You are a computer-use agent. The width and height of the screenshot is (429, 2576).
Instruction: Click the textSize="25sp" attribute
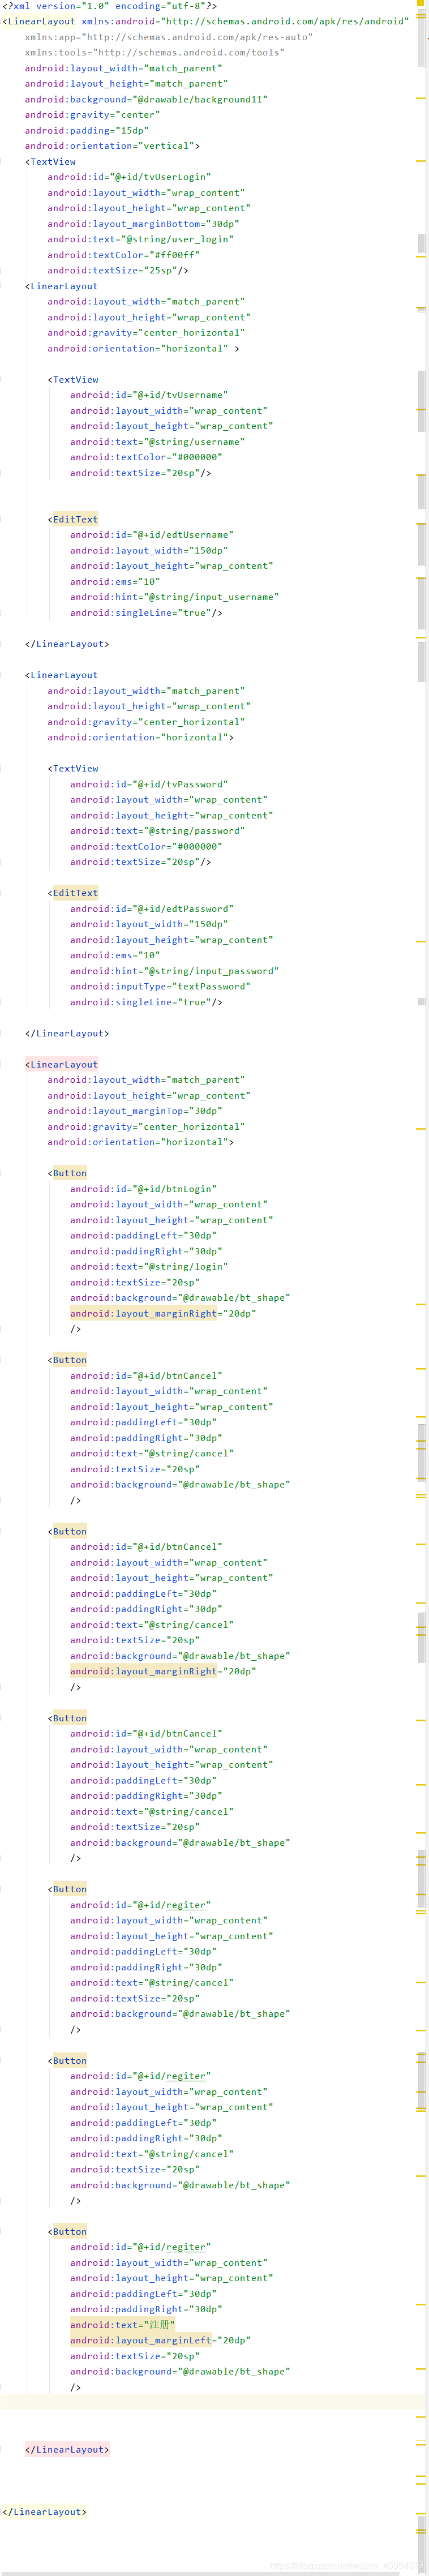click(x=115, y=270)
